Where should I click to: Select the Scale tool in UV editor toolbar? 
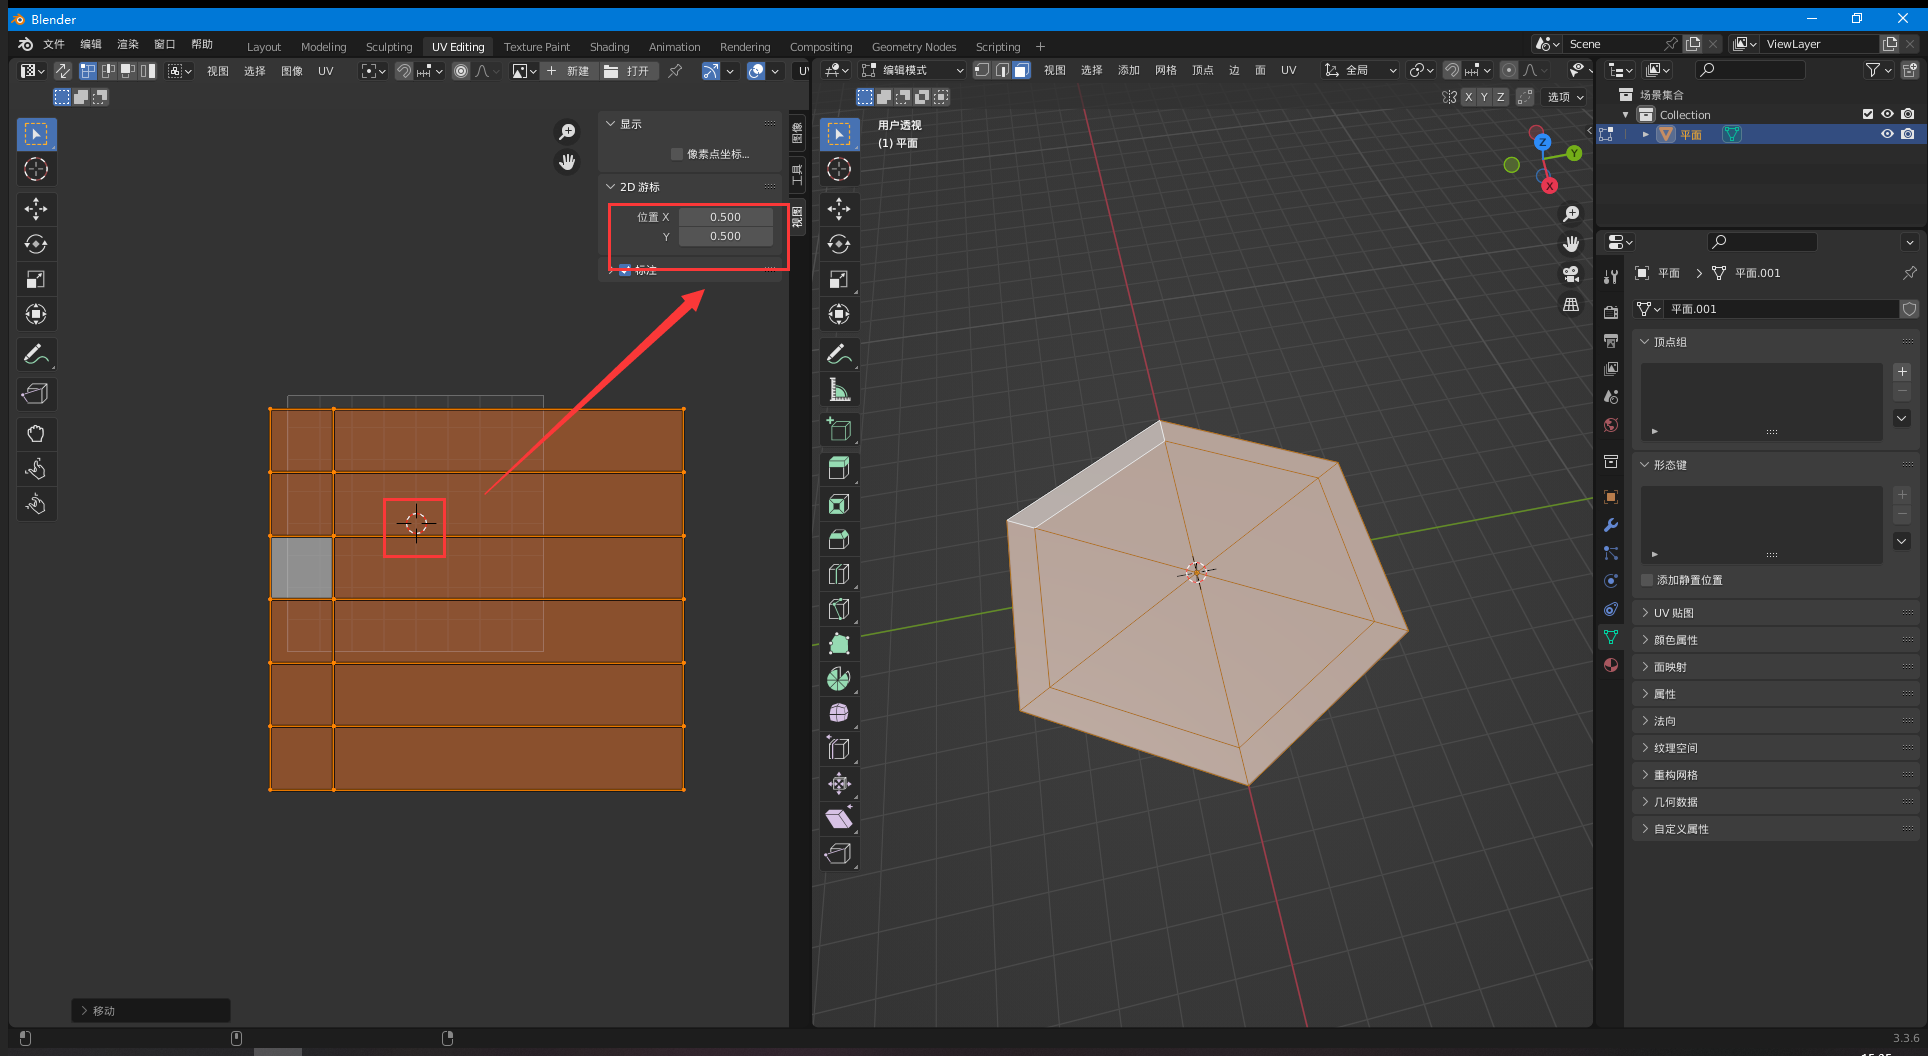[x=36, y=279]
